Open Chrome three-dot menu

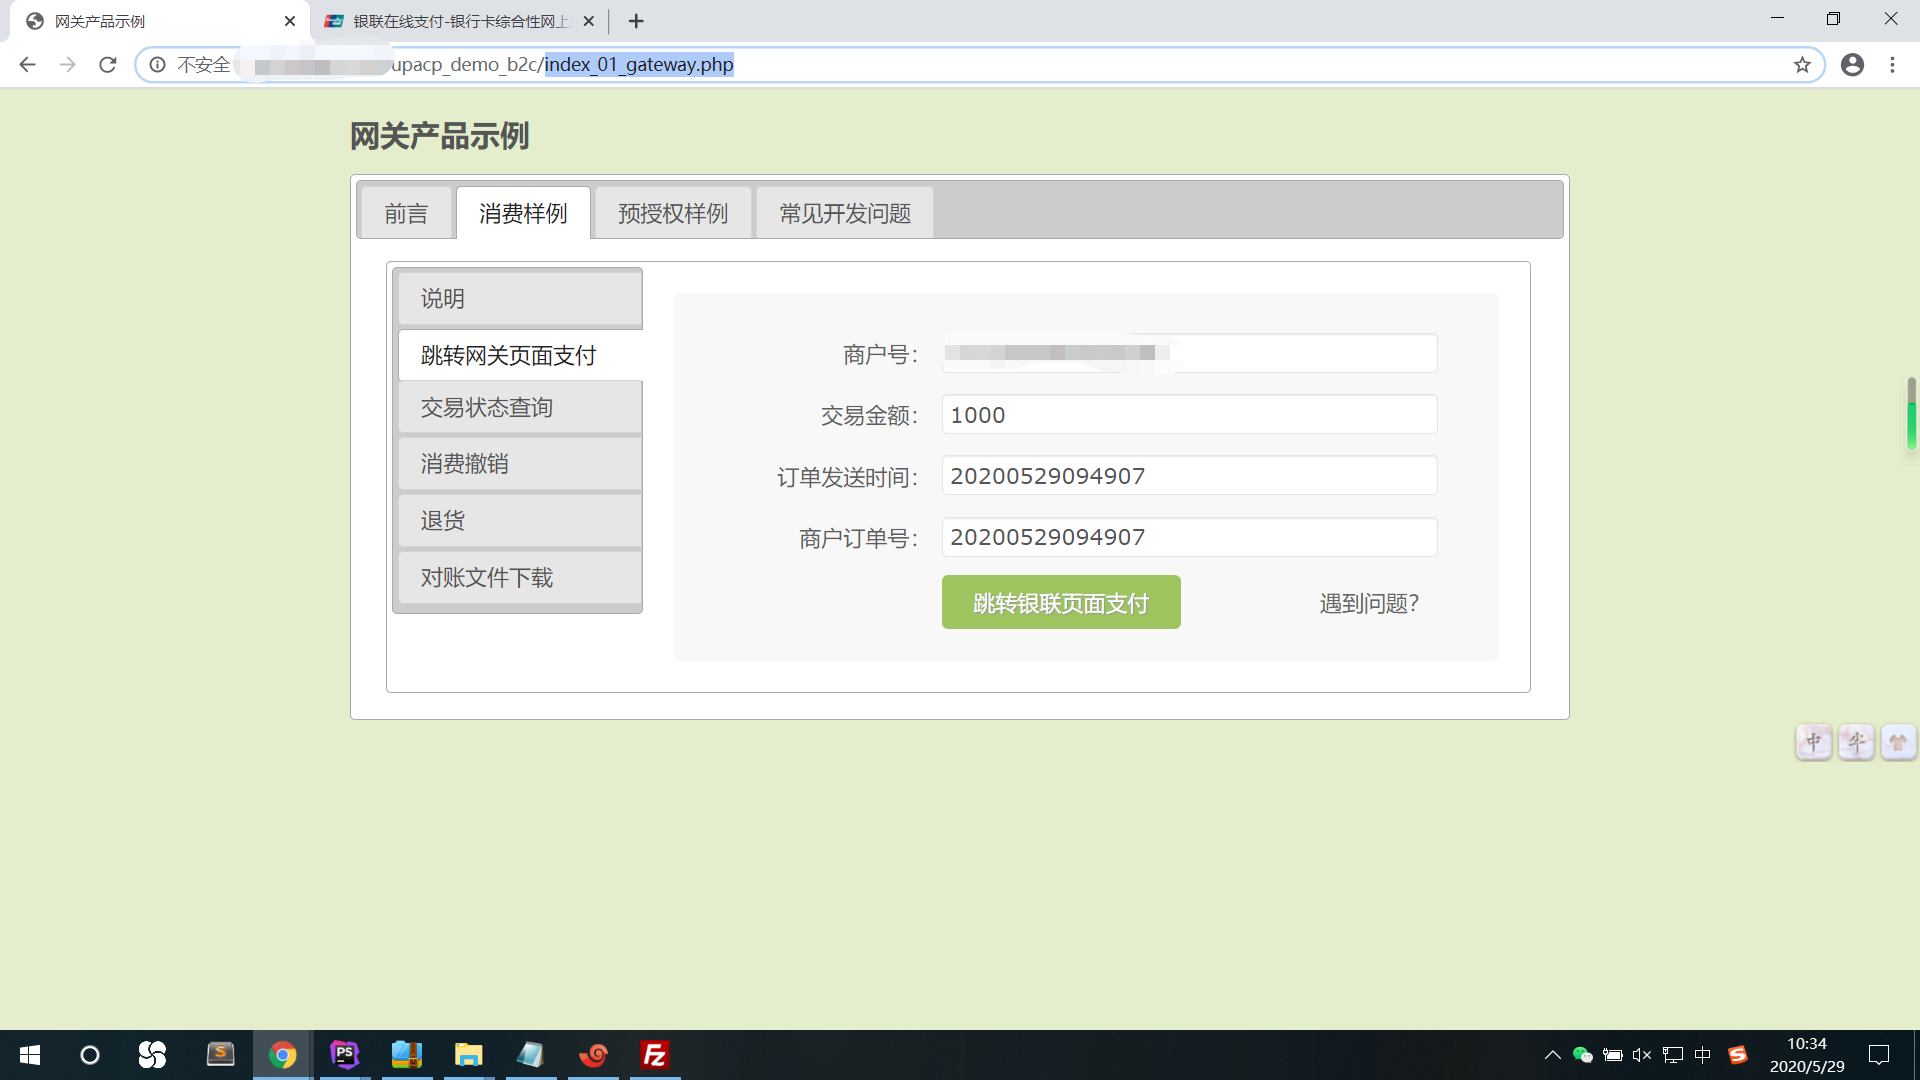tap(1892, 65)
